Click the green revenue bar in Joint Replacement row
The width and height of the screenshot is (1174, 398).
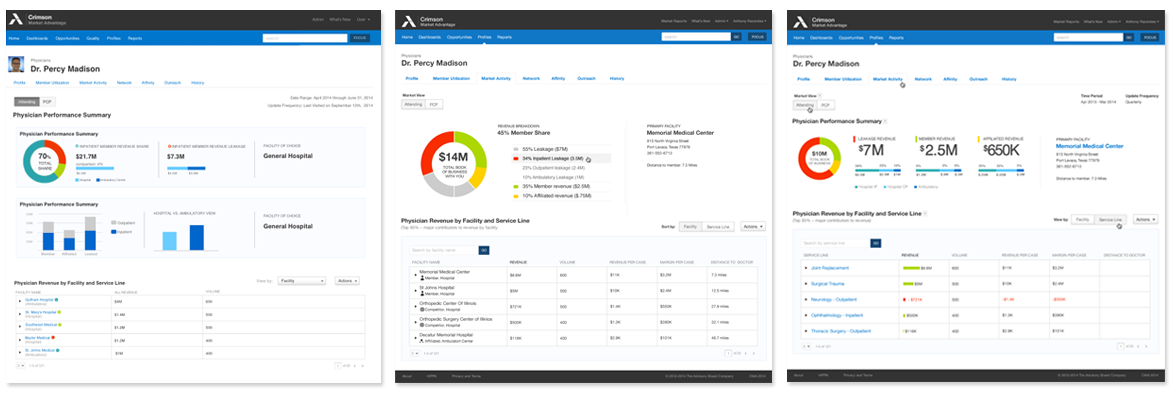911,267
